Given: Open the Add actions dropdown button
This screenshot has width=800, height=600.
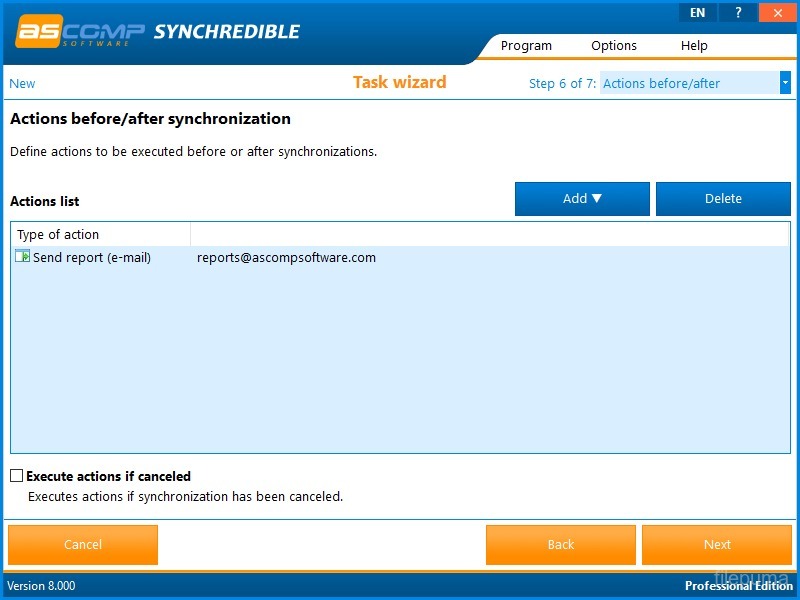Looking at the screenshot, I should [x=582, y=199].
